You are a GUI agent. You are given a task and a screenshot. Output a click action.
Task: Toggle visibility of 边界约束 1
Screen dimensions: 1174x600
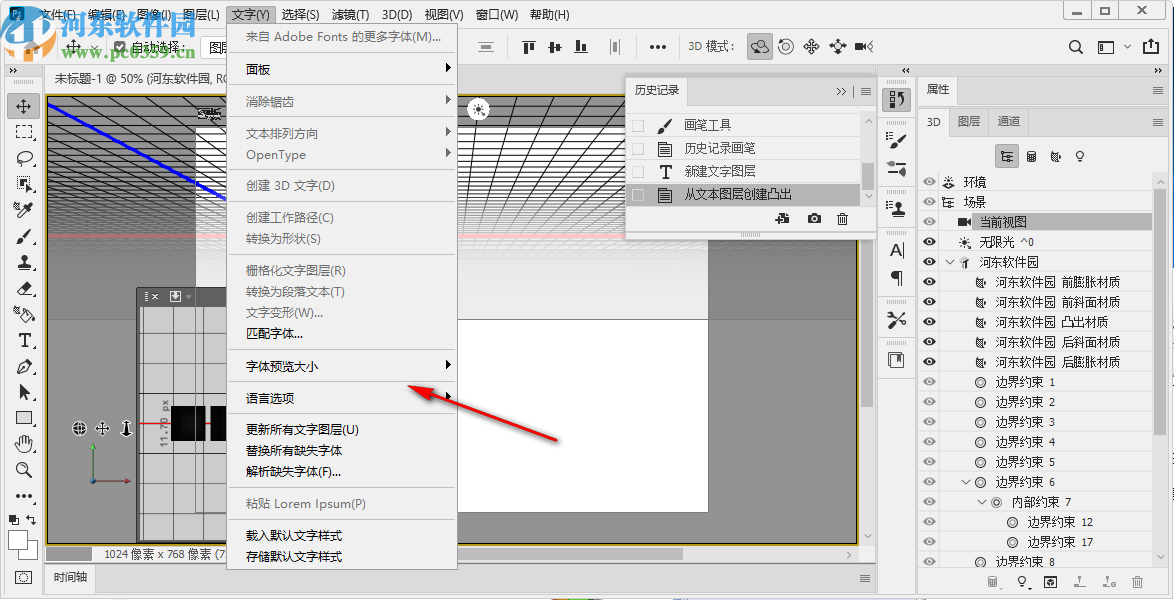[929, 381]
